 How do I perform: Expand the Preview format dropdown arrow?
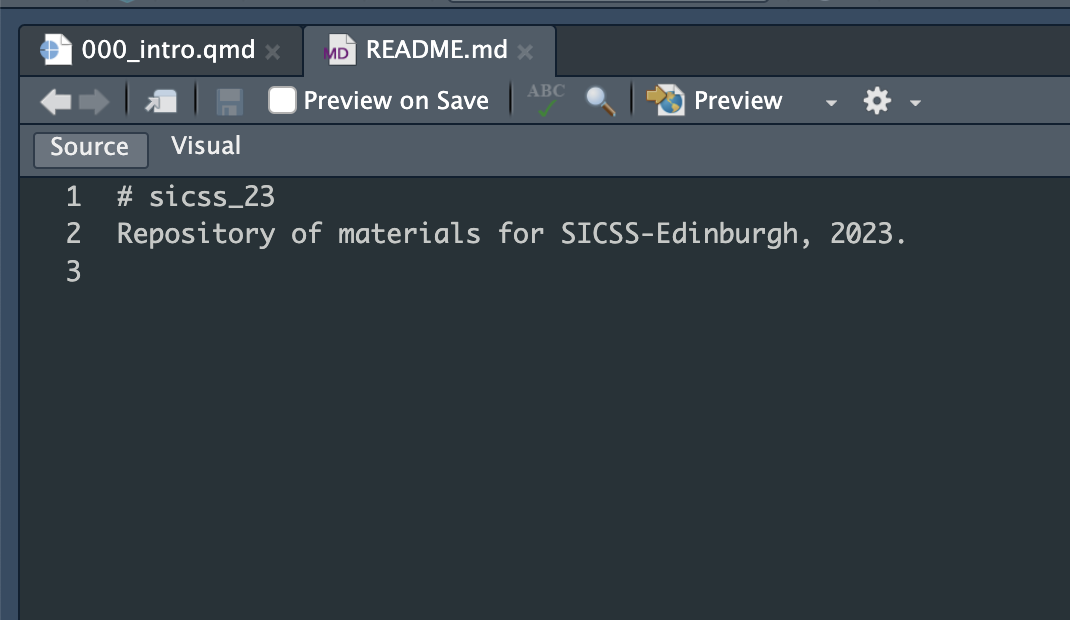click(x=830, y=103)
